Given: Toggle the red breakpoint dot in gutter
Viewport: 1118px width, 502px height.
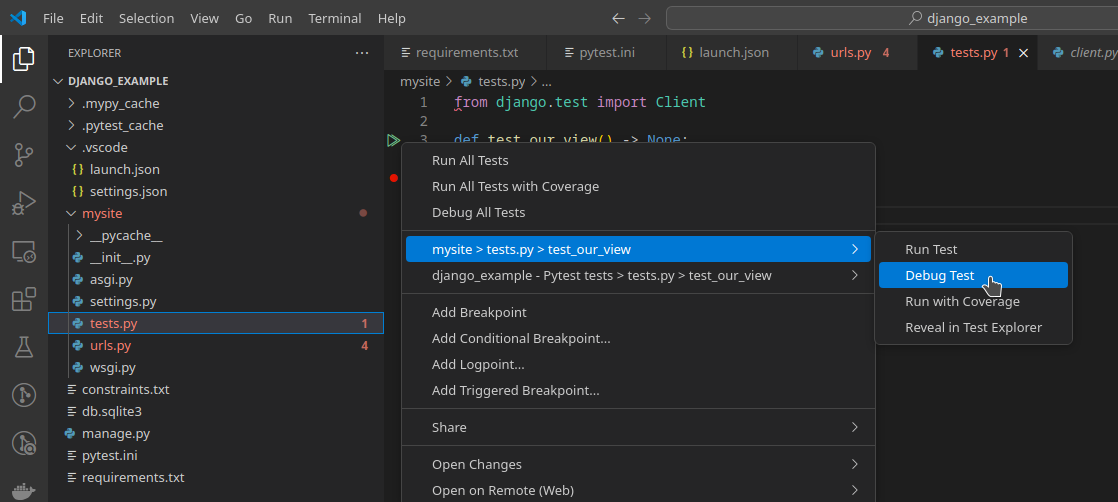Looking at the screenshot, I should point(394,178).
